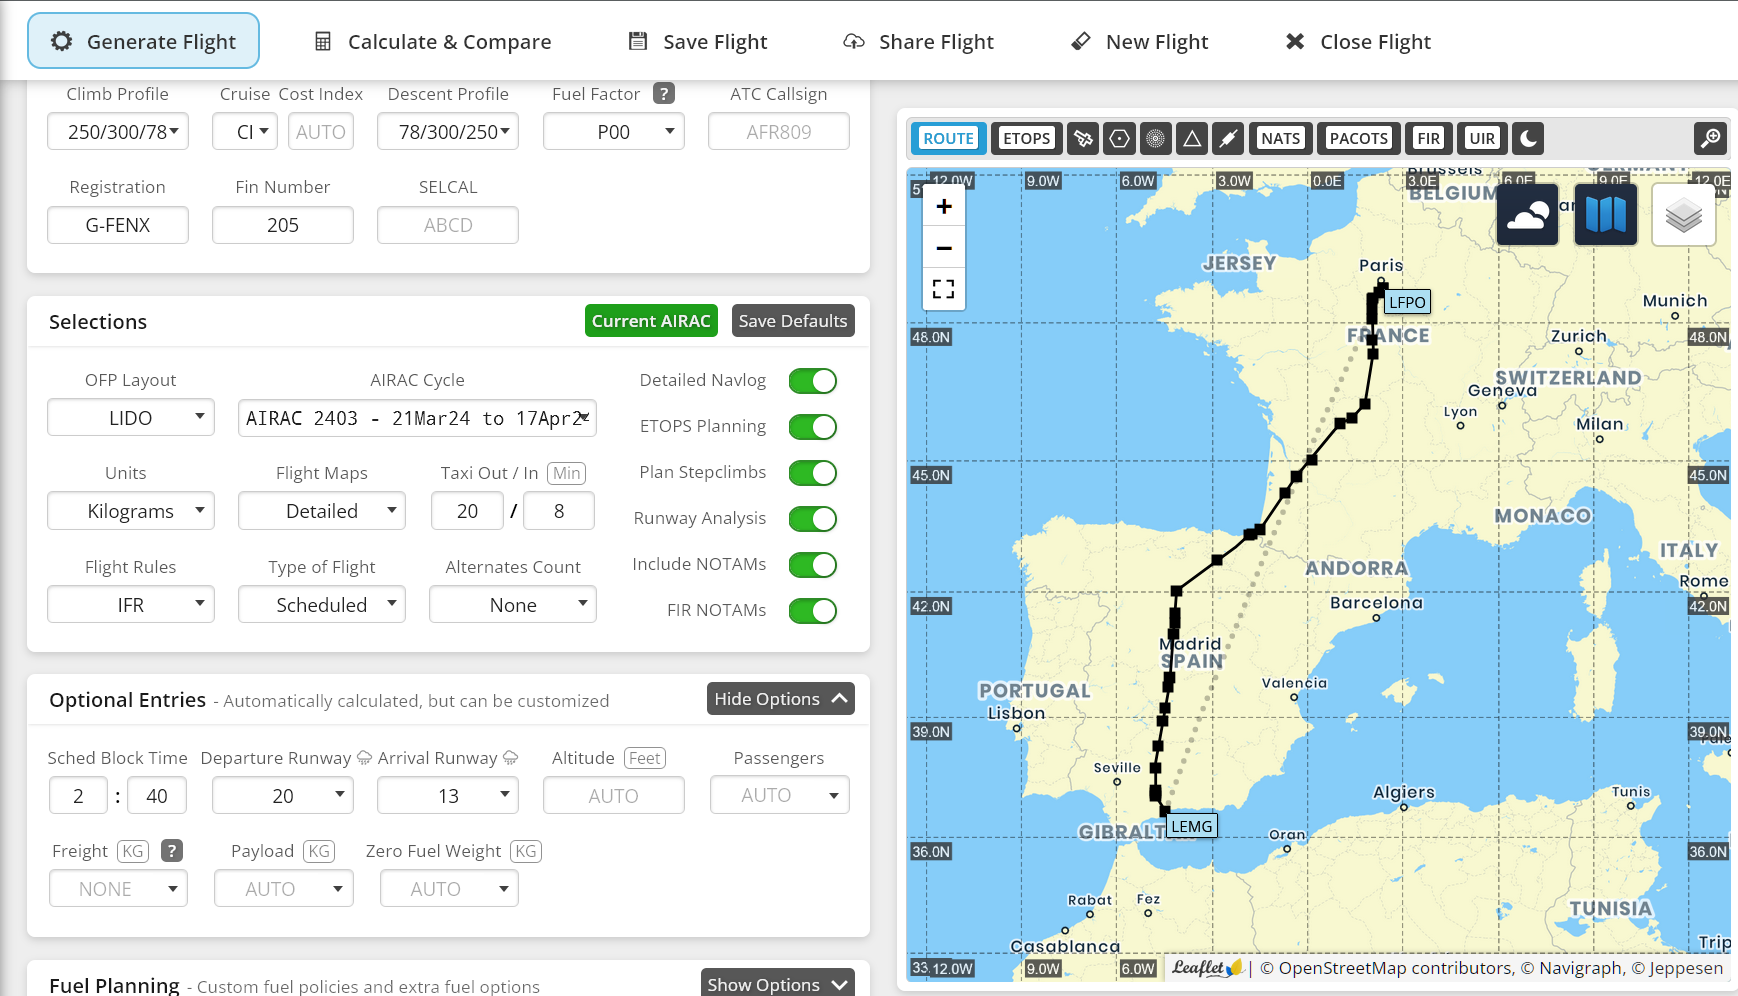Open the blue map style selector
1738x996 pixels.
(1606, 214)
